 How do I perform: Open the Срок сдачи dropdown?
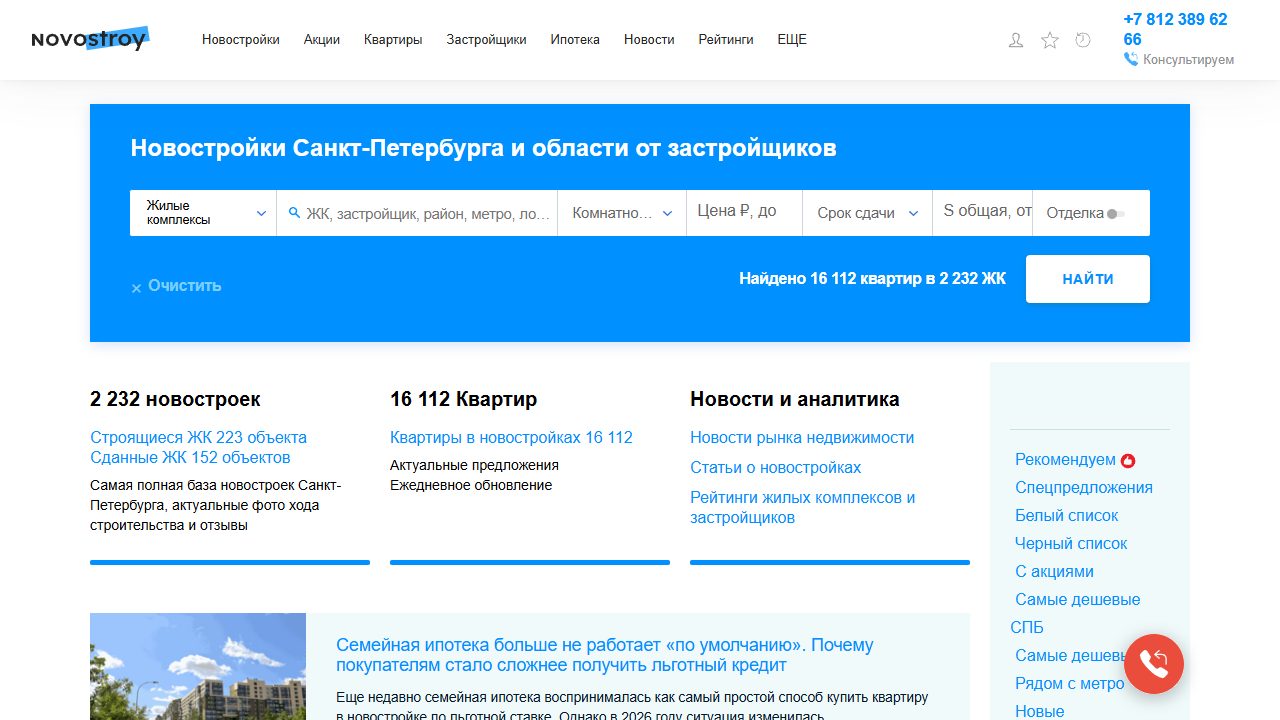point(868,213)
